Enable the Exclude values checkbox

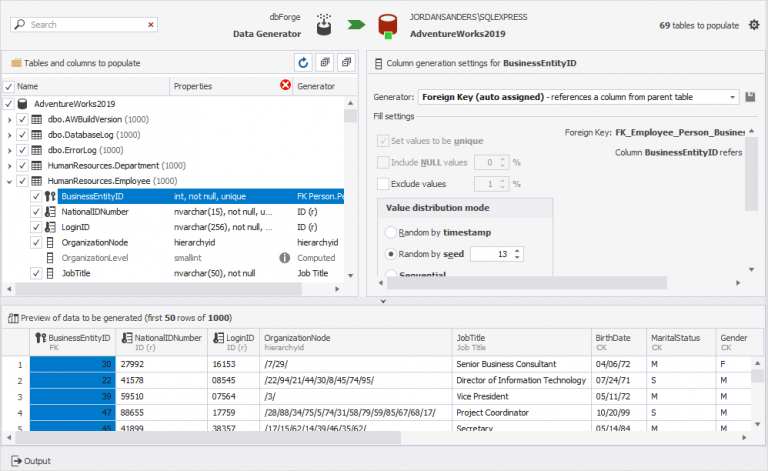pyautogui.click(x=383, y=184)
